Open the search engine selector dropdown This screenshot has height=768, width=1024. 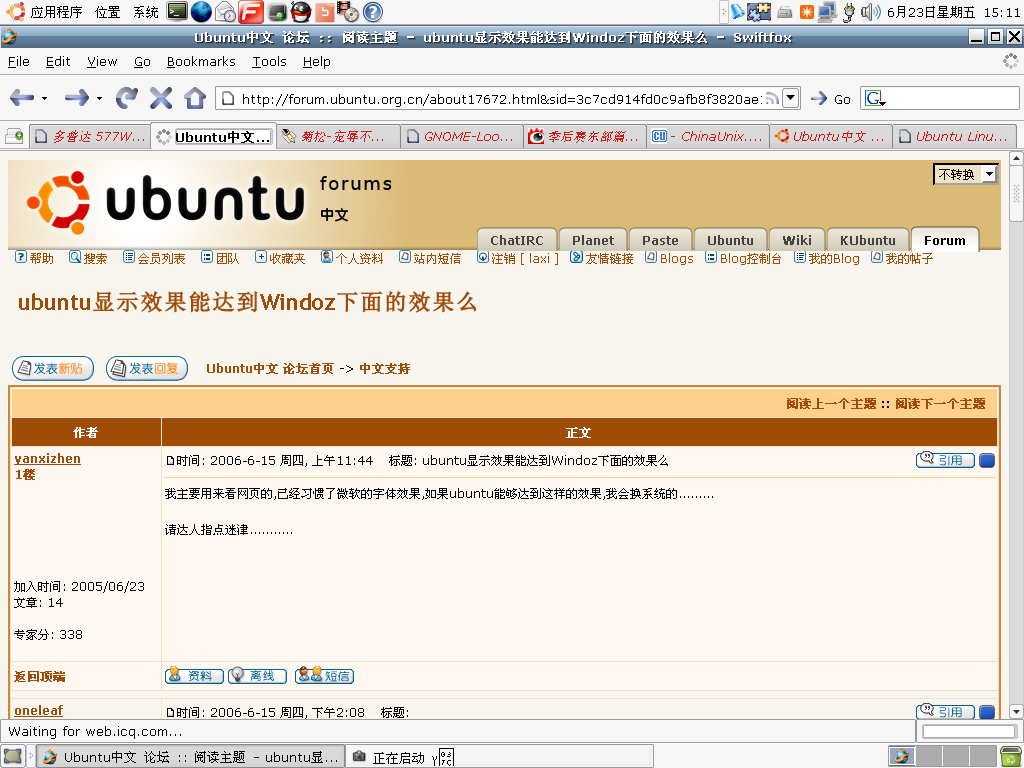(x=875, y=99)
